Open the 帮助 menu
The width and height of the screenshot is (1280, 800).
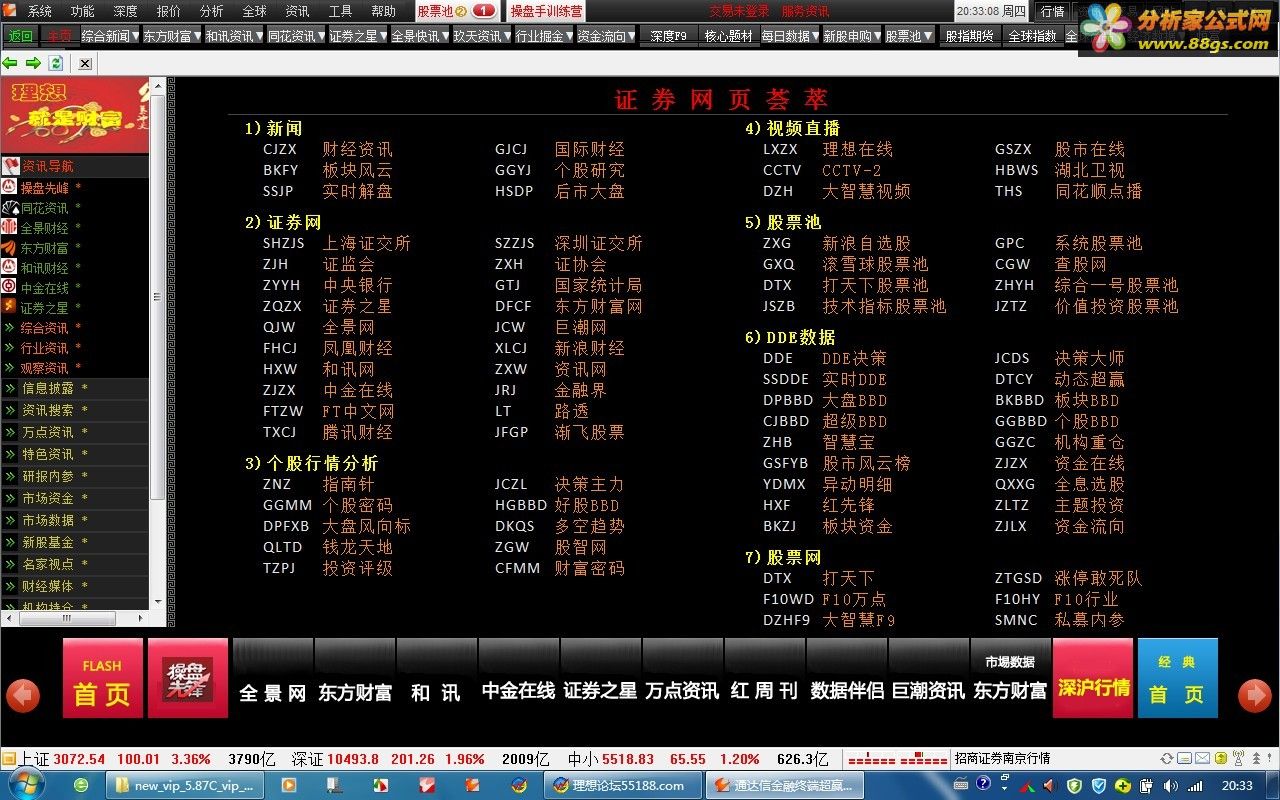[x=384, y=12]
